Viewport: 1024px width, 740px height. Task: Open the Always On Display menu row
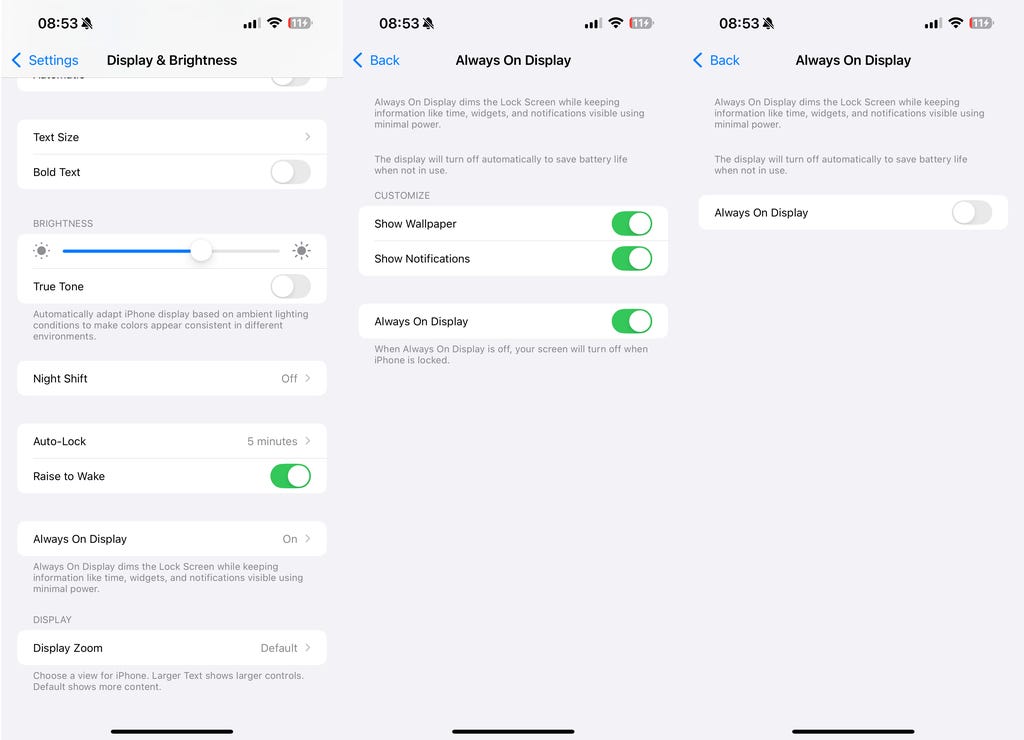(172, 539)
